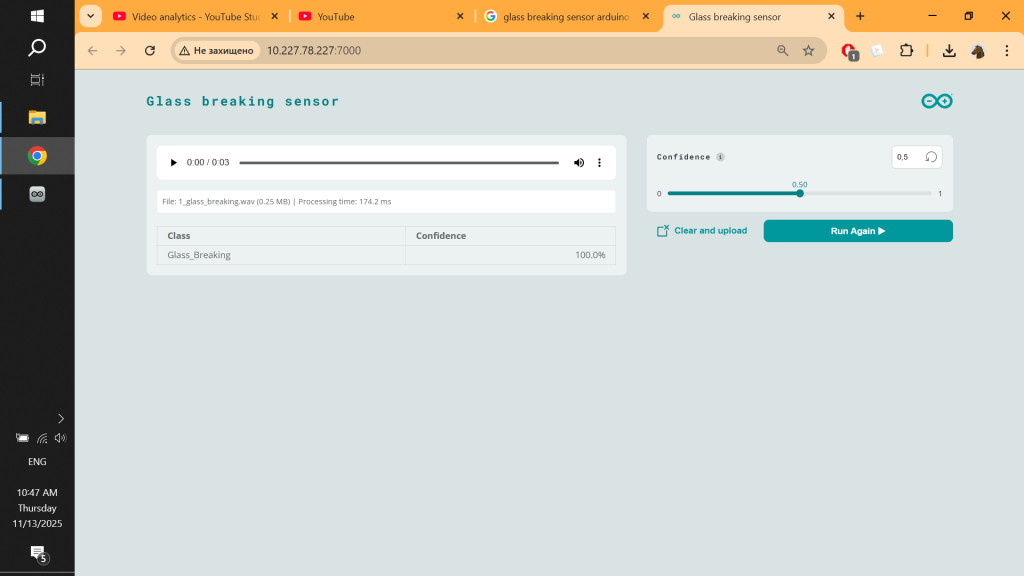
Task: Open the audio player three-dot options menu
Action: coord(600,163)
